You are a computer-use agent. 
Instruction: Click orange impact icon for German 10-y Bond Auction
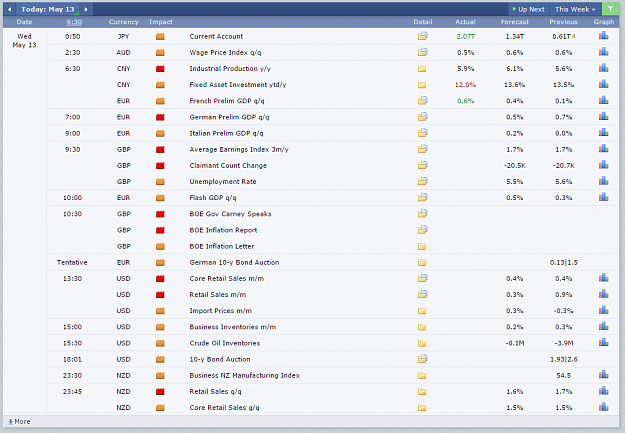point(160,262)
